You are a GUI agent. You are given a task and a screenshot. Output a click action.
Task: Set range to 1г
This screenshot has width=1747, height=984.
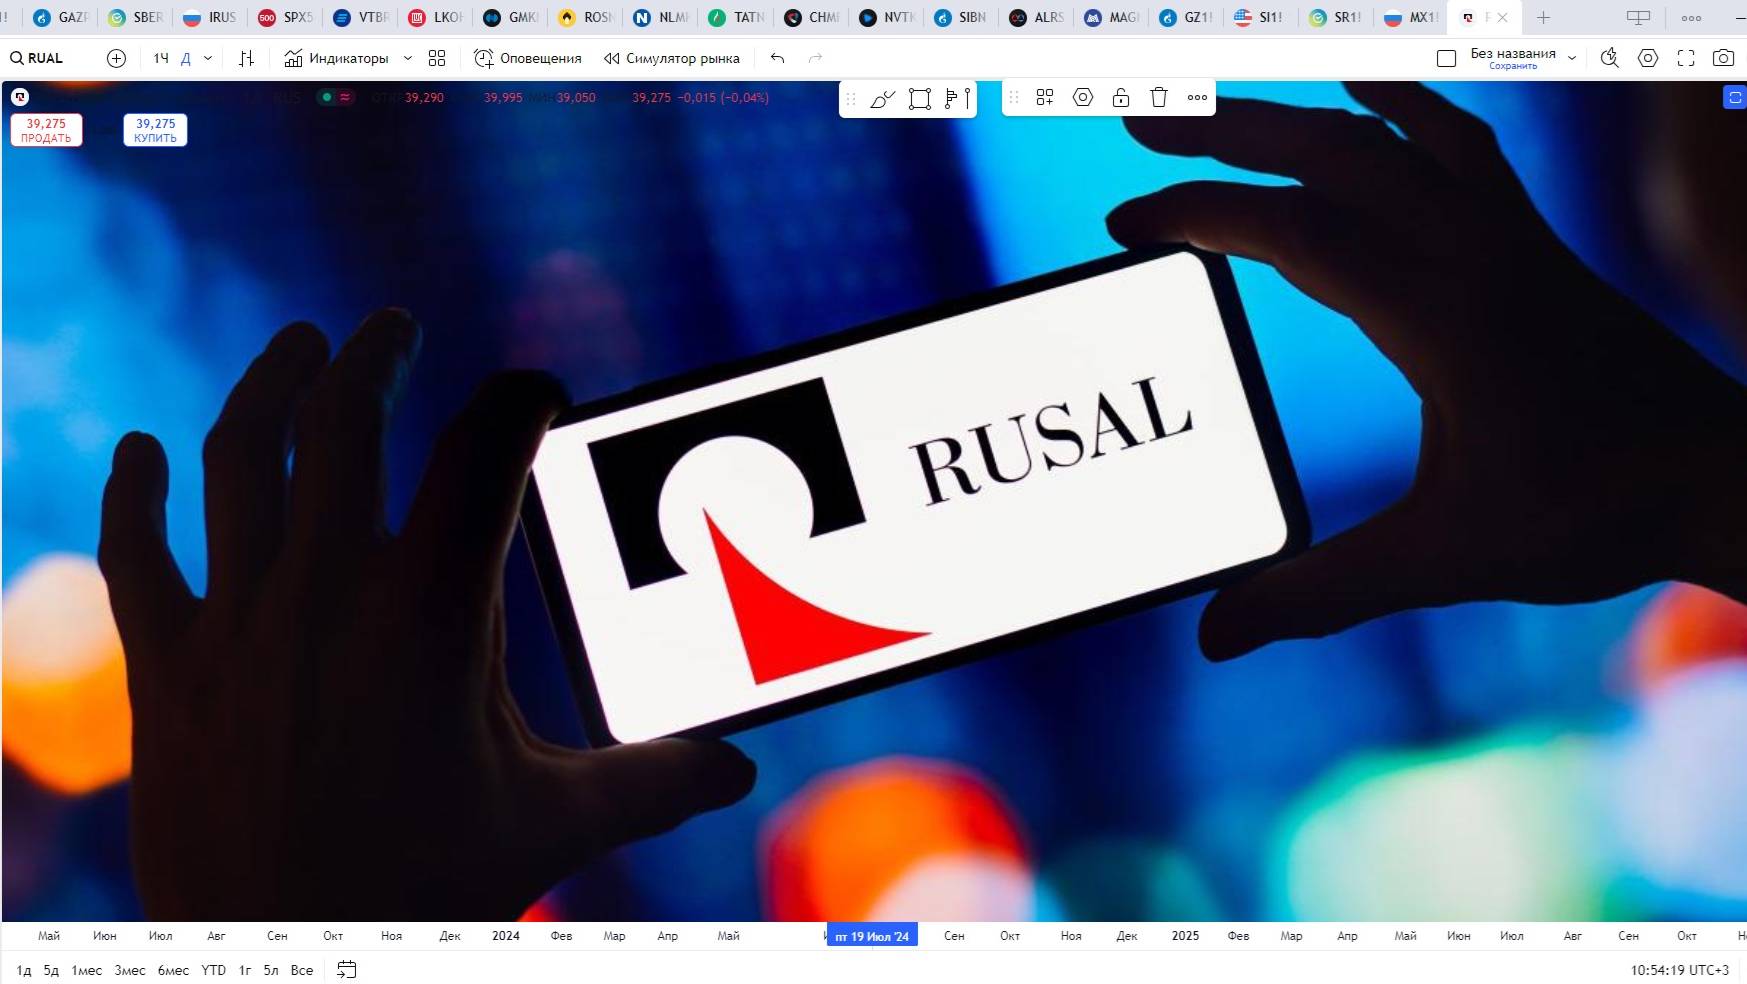245,970
